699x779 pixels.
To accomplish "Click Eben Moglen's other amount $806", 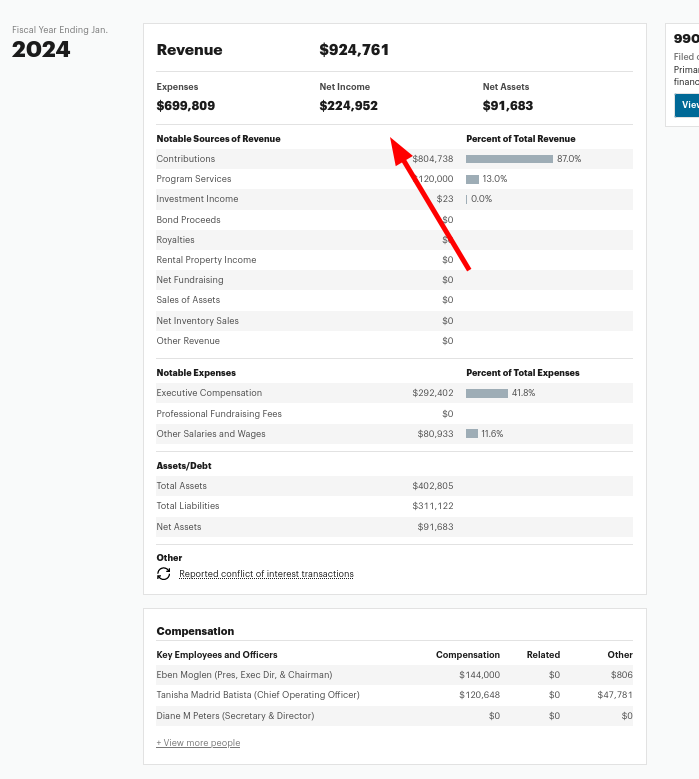I will [x=621, y=675].
